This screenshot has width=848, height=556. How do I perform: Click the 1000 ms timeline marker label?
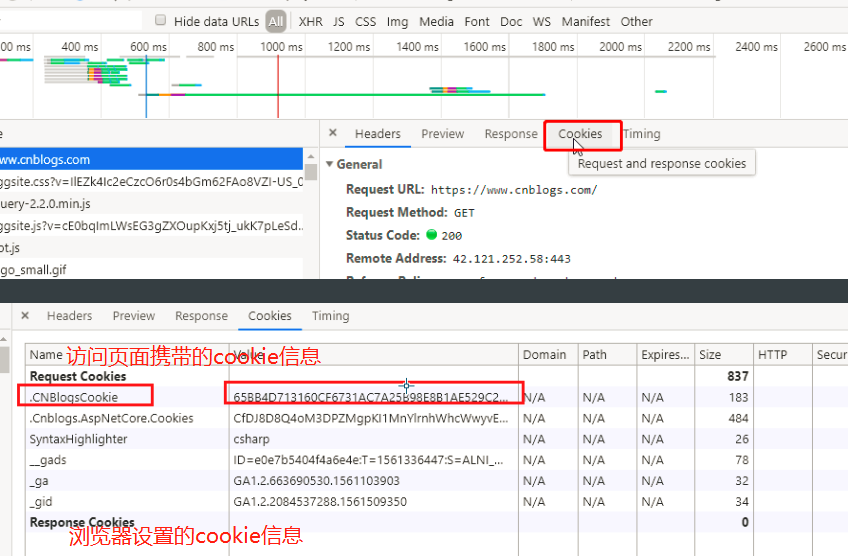click(x=281, y=47)
